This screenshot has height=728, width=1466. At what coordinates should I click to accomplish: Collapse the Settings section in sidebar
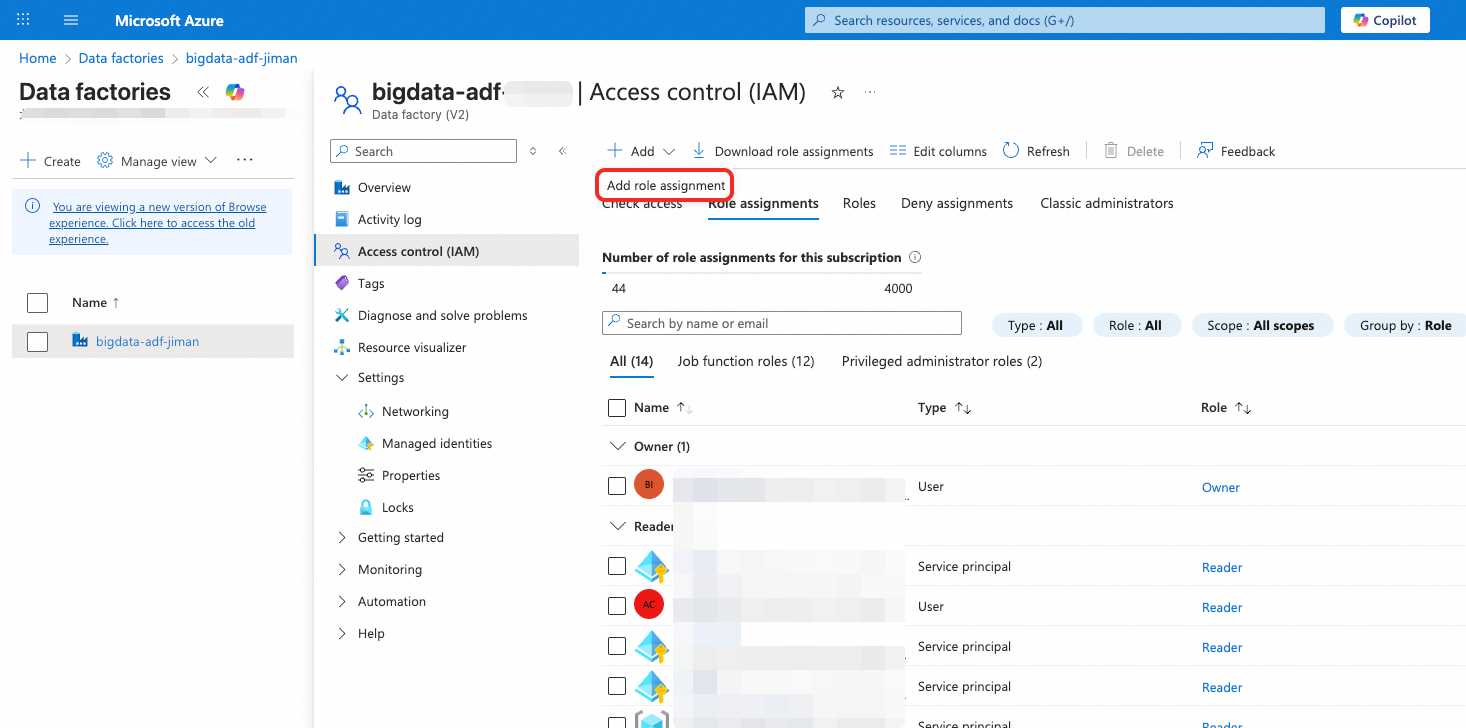click(343, 378)
